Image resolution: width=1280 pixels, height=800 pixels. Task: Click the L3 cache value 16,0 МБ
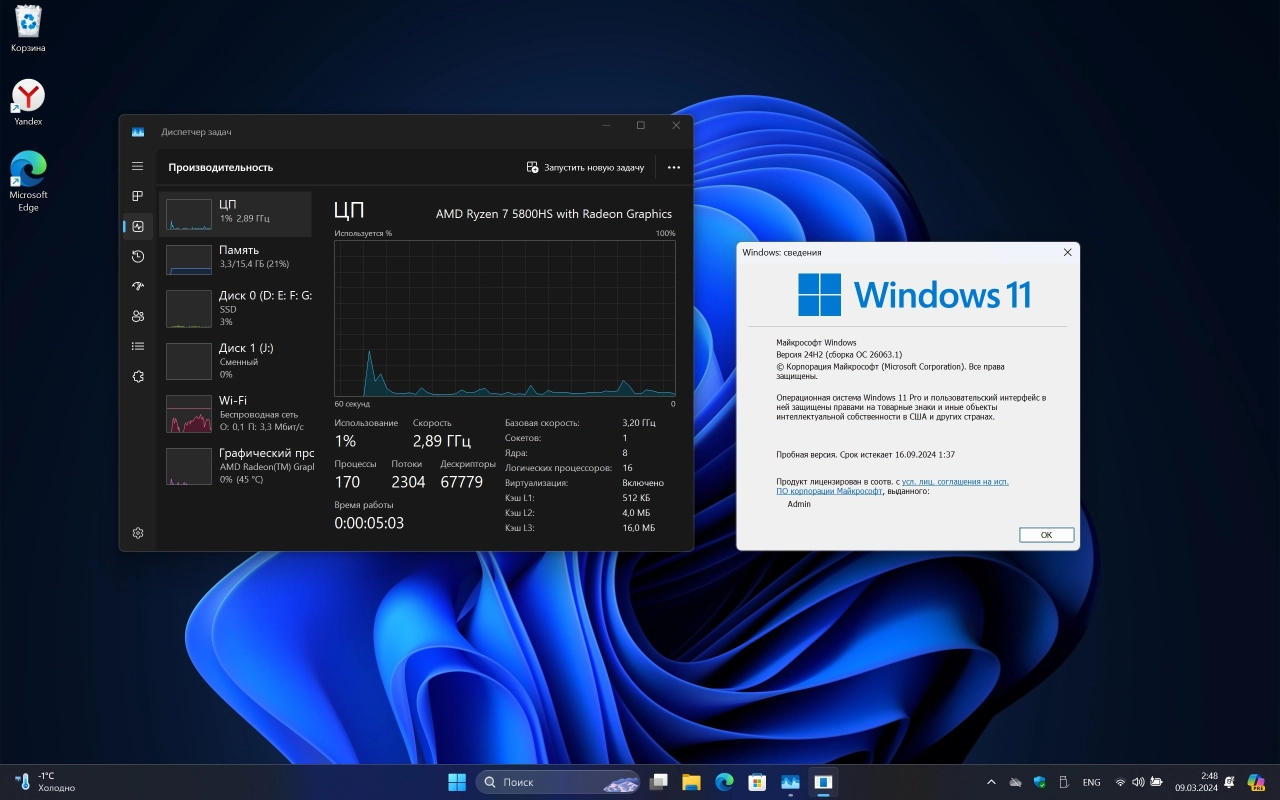pyautogui.click(x=638, y=528)
